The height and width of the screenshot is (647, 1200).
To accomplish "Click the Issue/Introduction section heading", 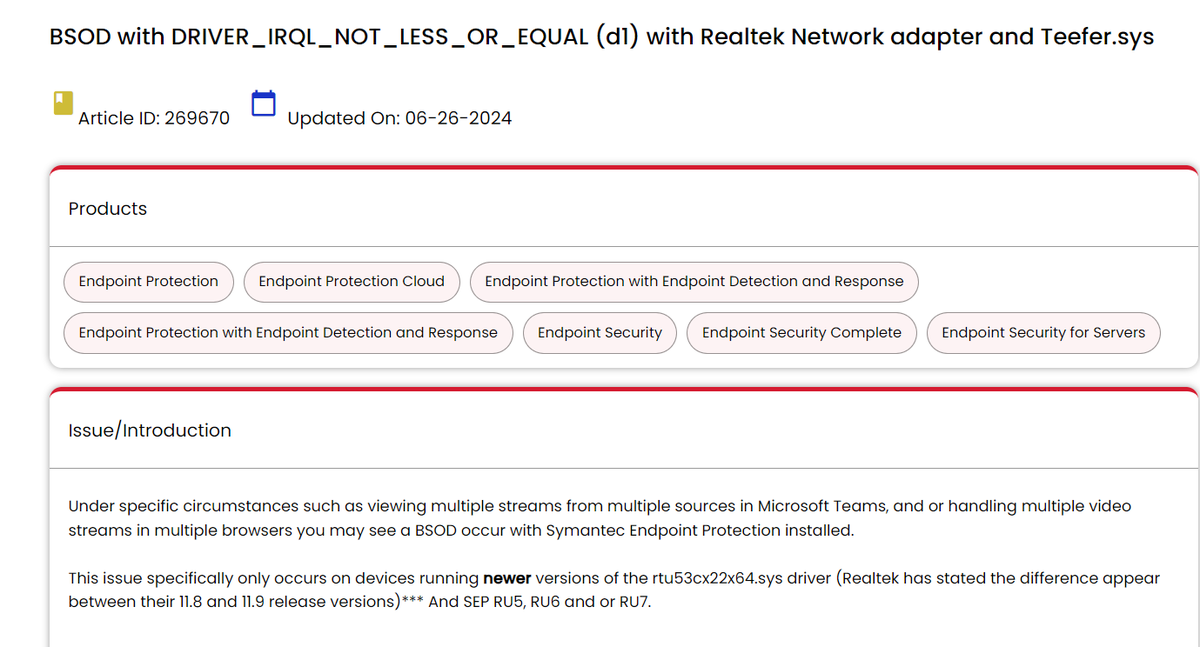I will tap(149, 431).
